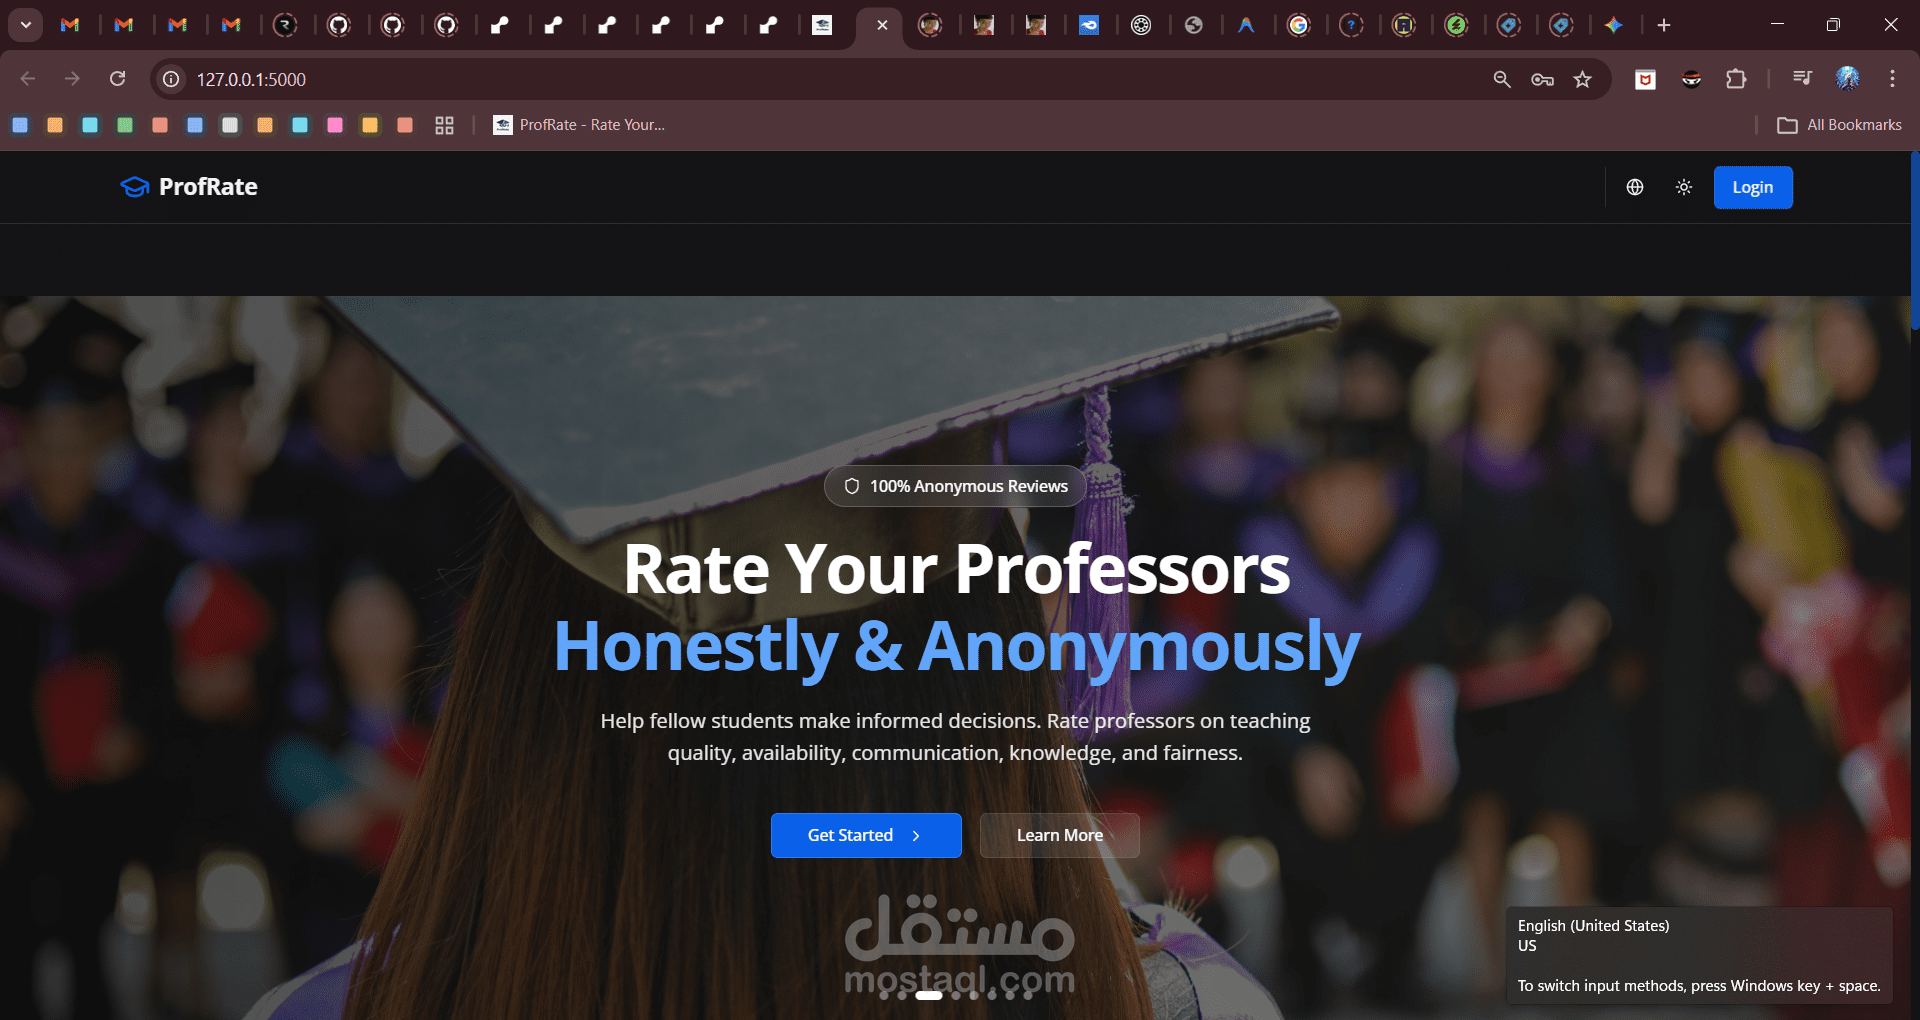Open the language globe selector
The width and height of the screenshot is (1920, 1020).
point(1635,187)
